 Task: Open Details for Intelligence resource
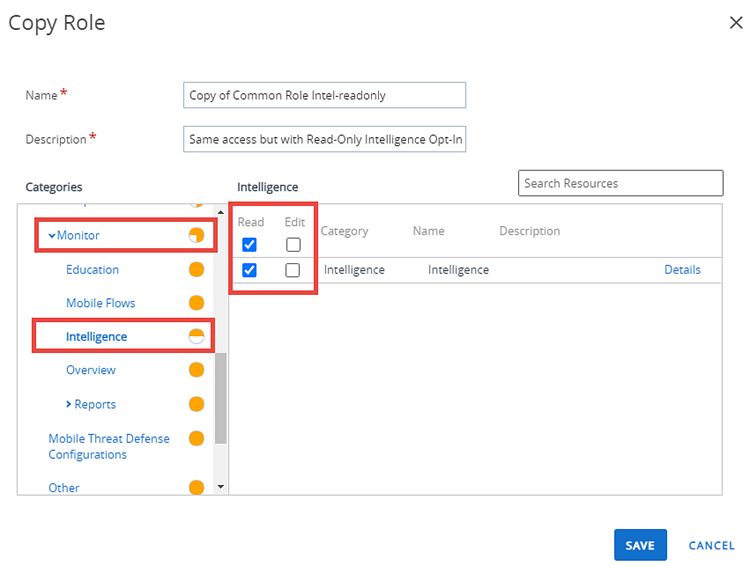point(682,270)
